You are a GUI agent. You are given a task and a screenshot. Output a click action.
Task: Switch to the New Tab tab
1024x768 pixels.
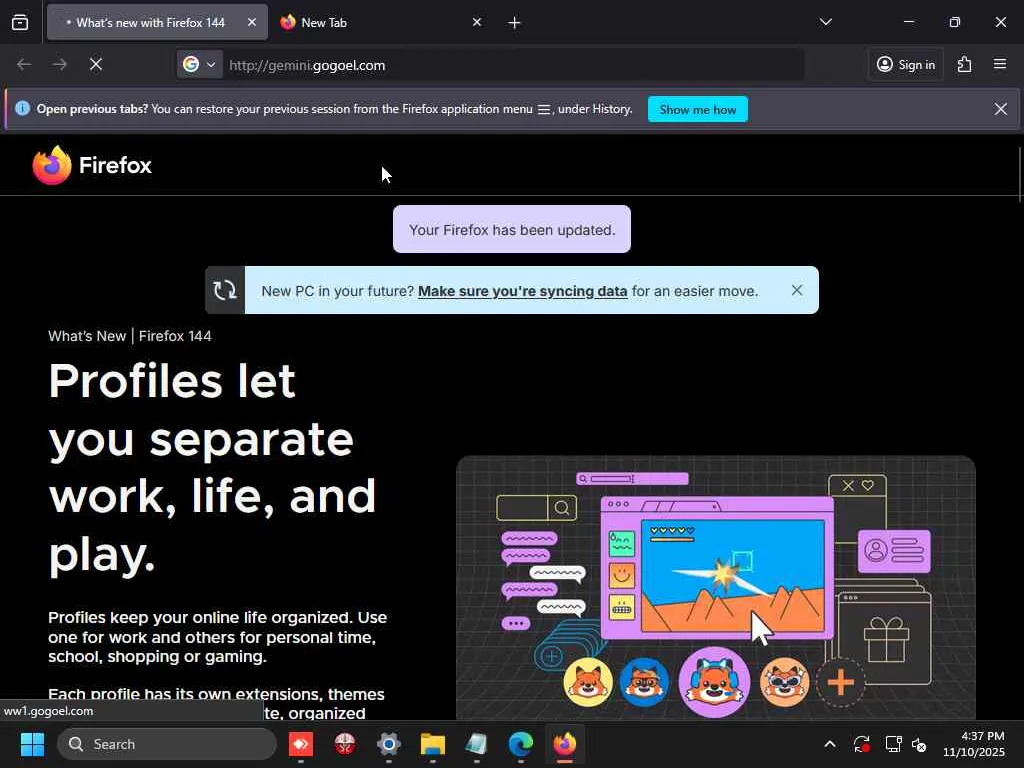point(381,22)
